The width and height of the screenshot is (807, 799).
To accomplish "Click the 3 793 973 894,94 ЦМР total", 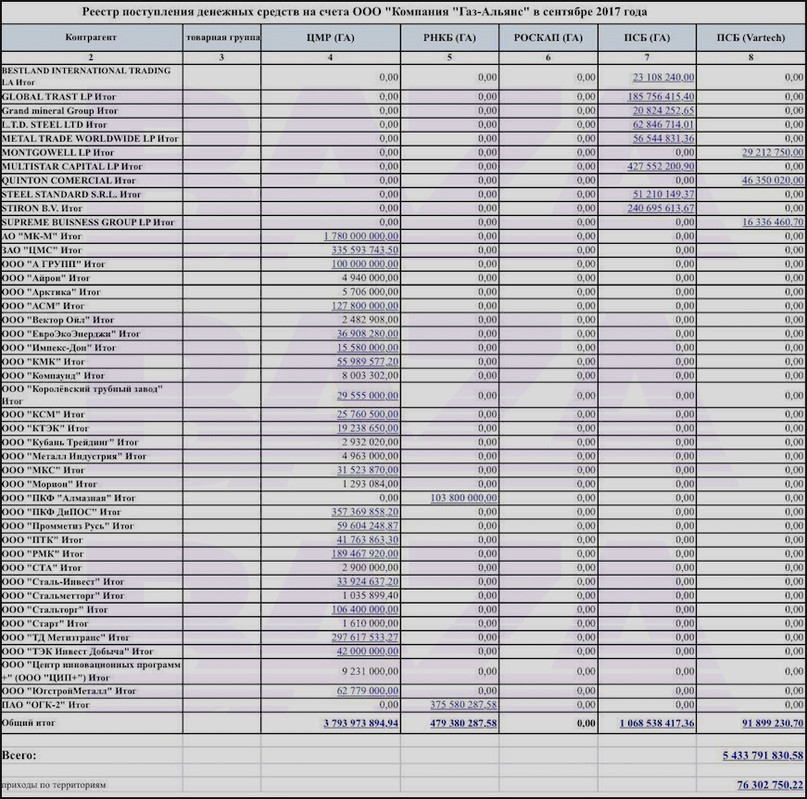I will 361,723.
